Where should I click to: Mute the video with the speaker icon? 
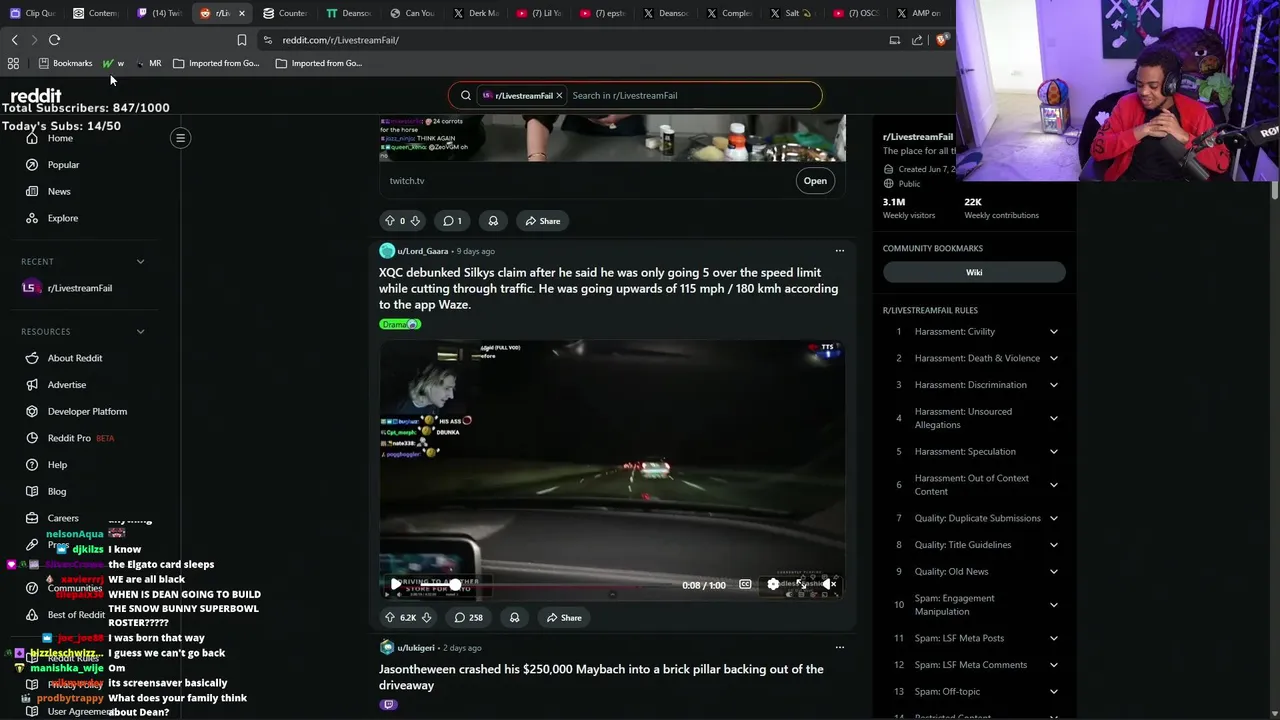point(829,585)
